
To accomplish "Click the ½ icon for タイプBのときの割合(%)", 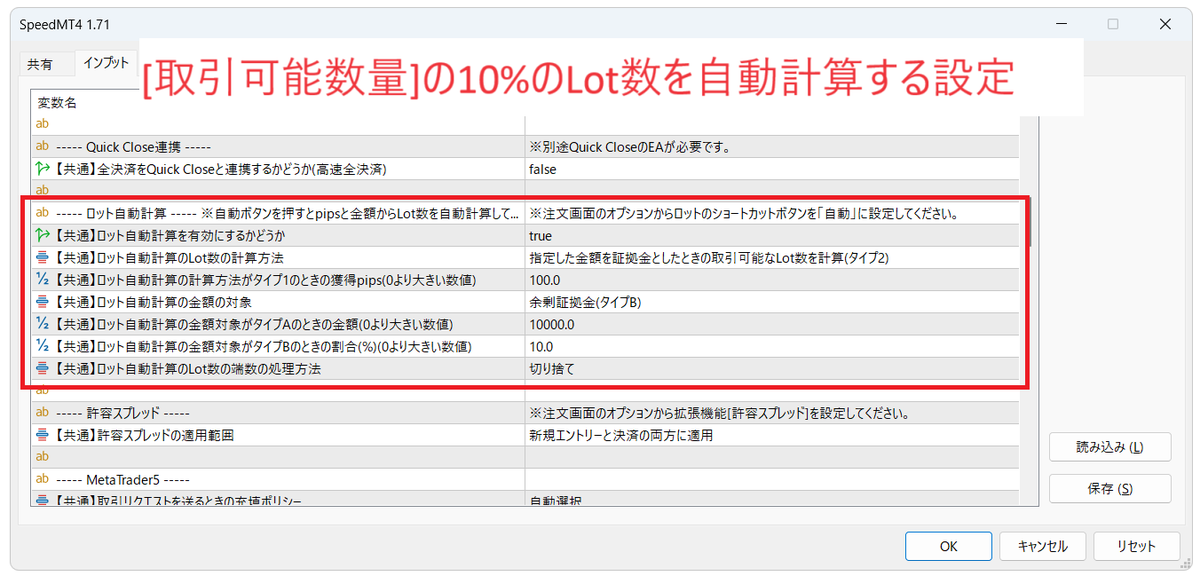I will click(x=42, y=346).
